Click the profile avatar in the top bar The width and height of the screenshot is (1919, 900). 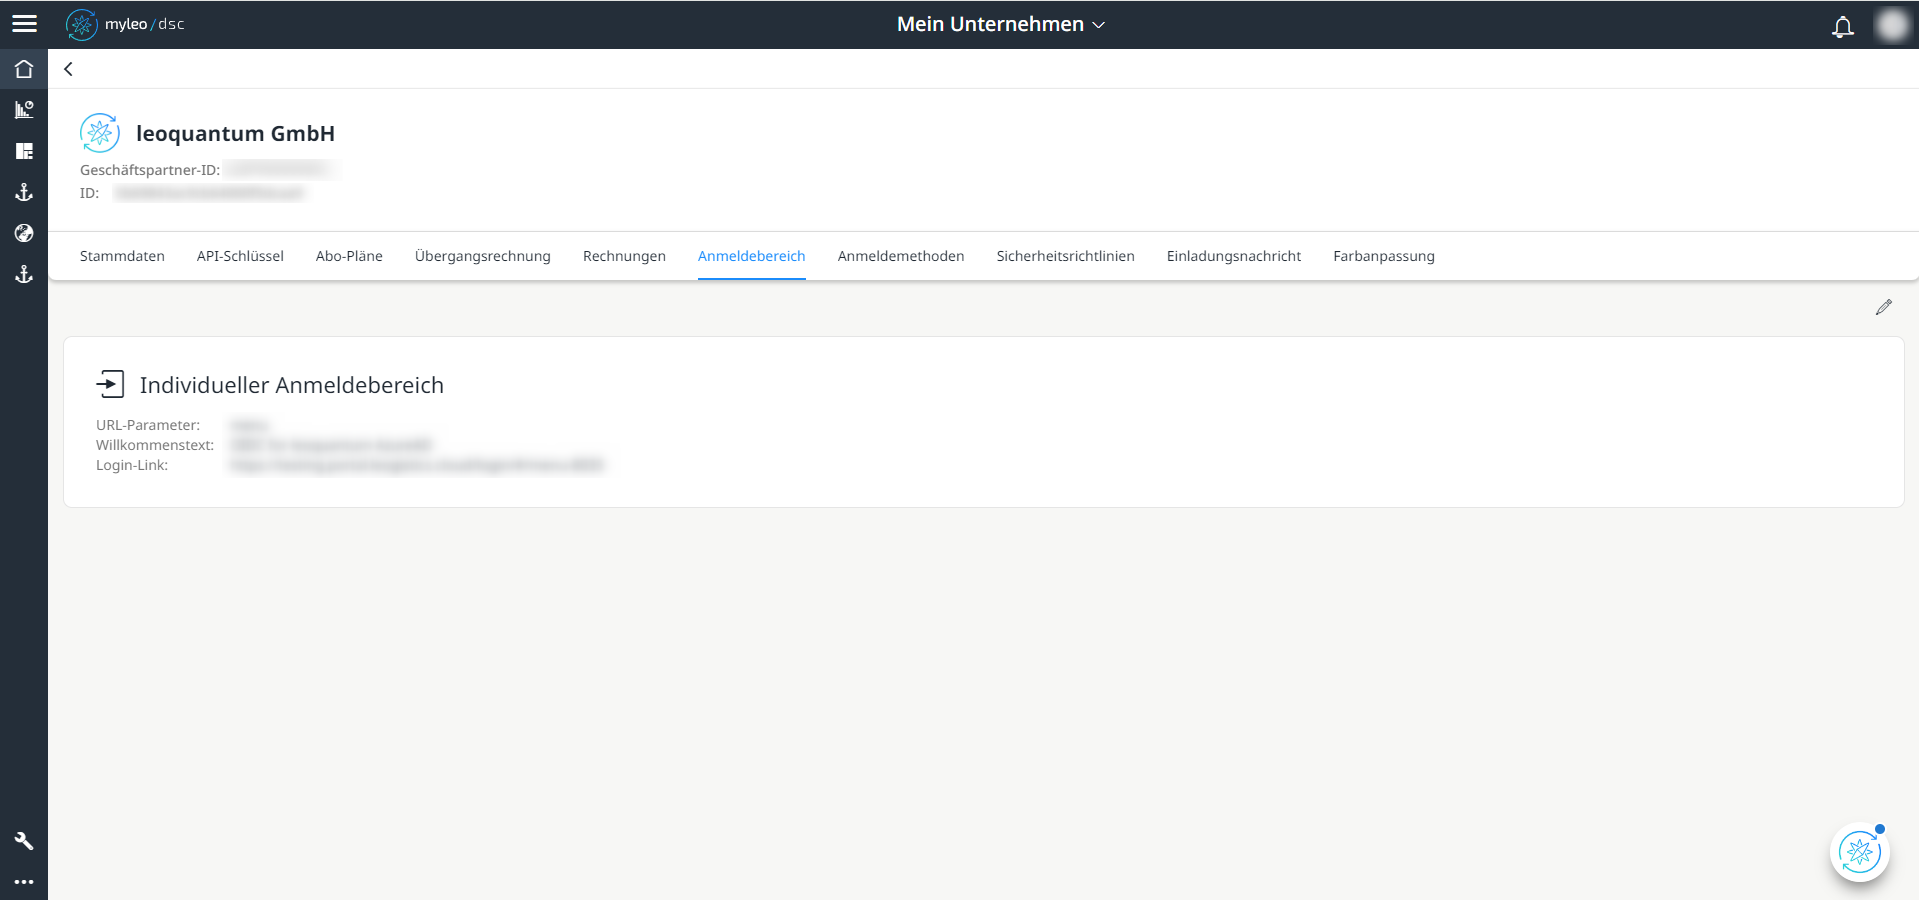(1892, 25)
